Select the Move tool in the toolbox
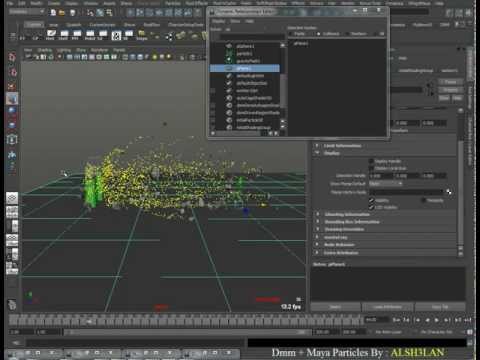 [x=12, y=99]
